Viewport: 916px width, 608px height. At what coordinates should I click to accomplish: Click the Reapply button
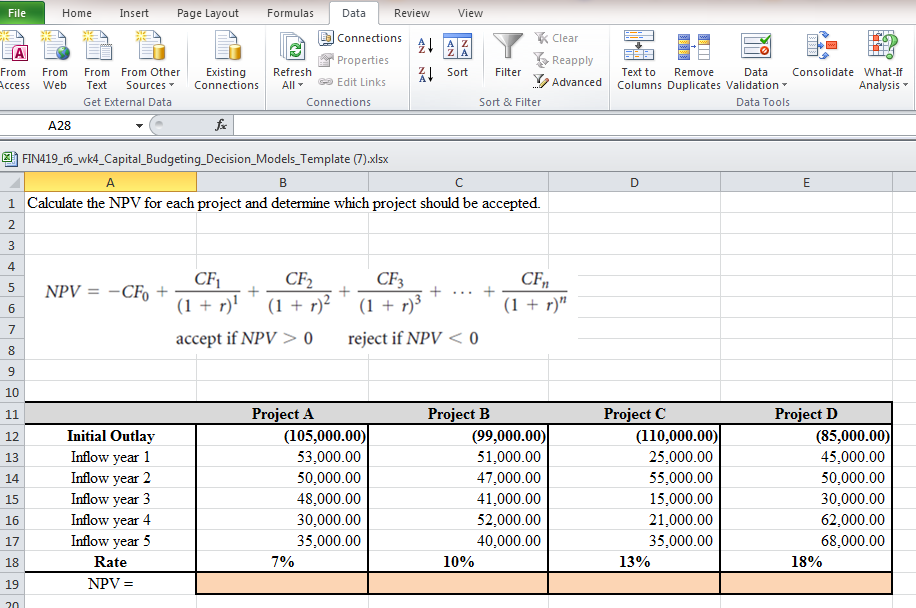tap(565, 59)
